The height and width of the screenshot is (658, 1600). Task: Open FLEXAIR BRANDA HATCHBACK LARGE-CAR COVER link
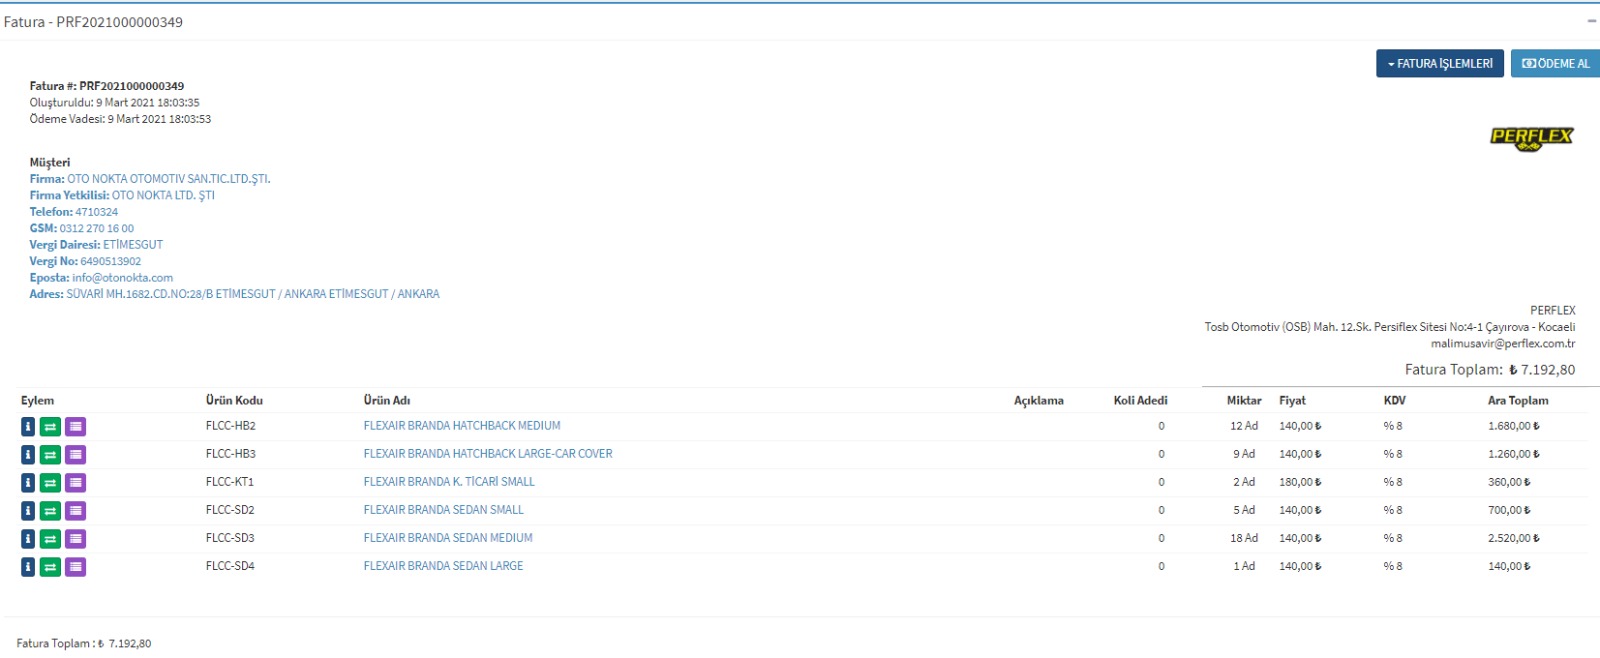pos(488,454)
